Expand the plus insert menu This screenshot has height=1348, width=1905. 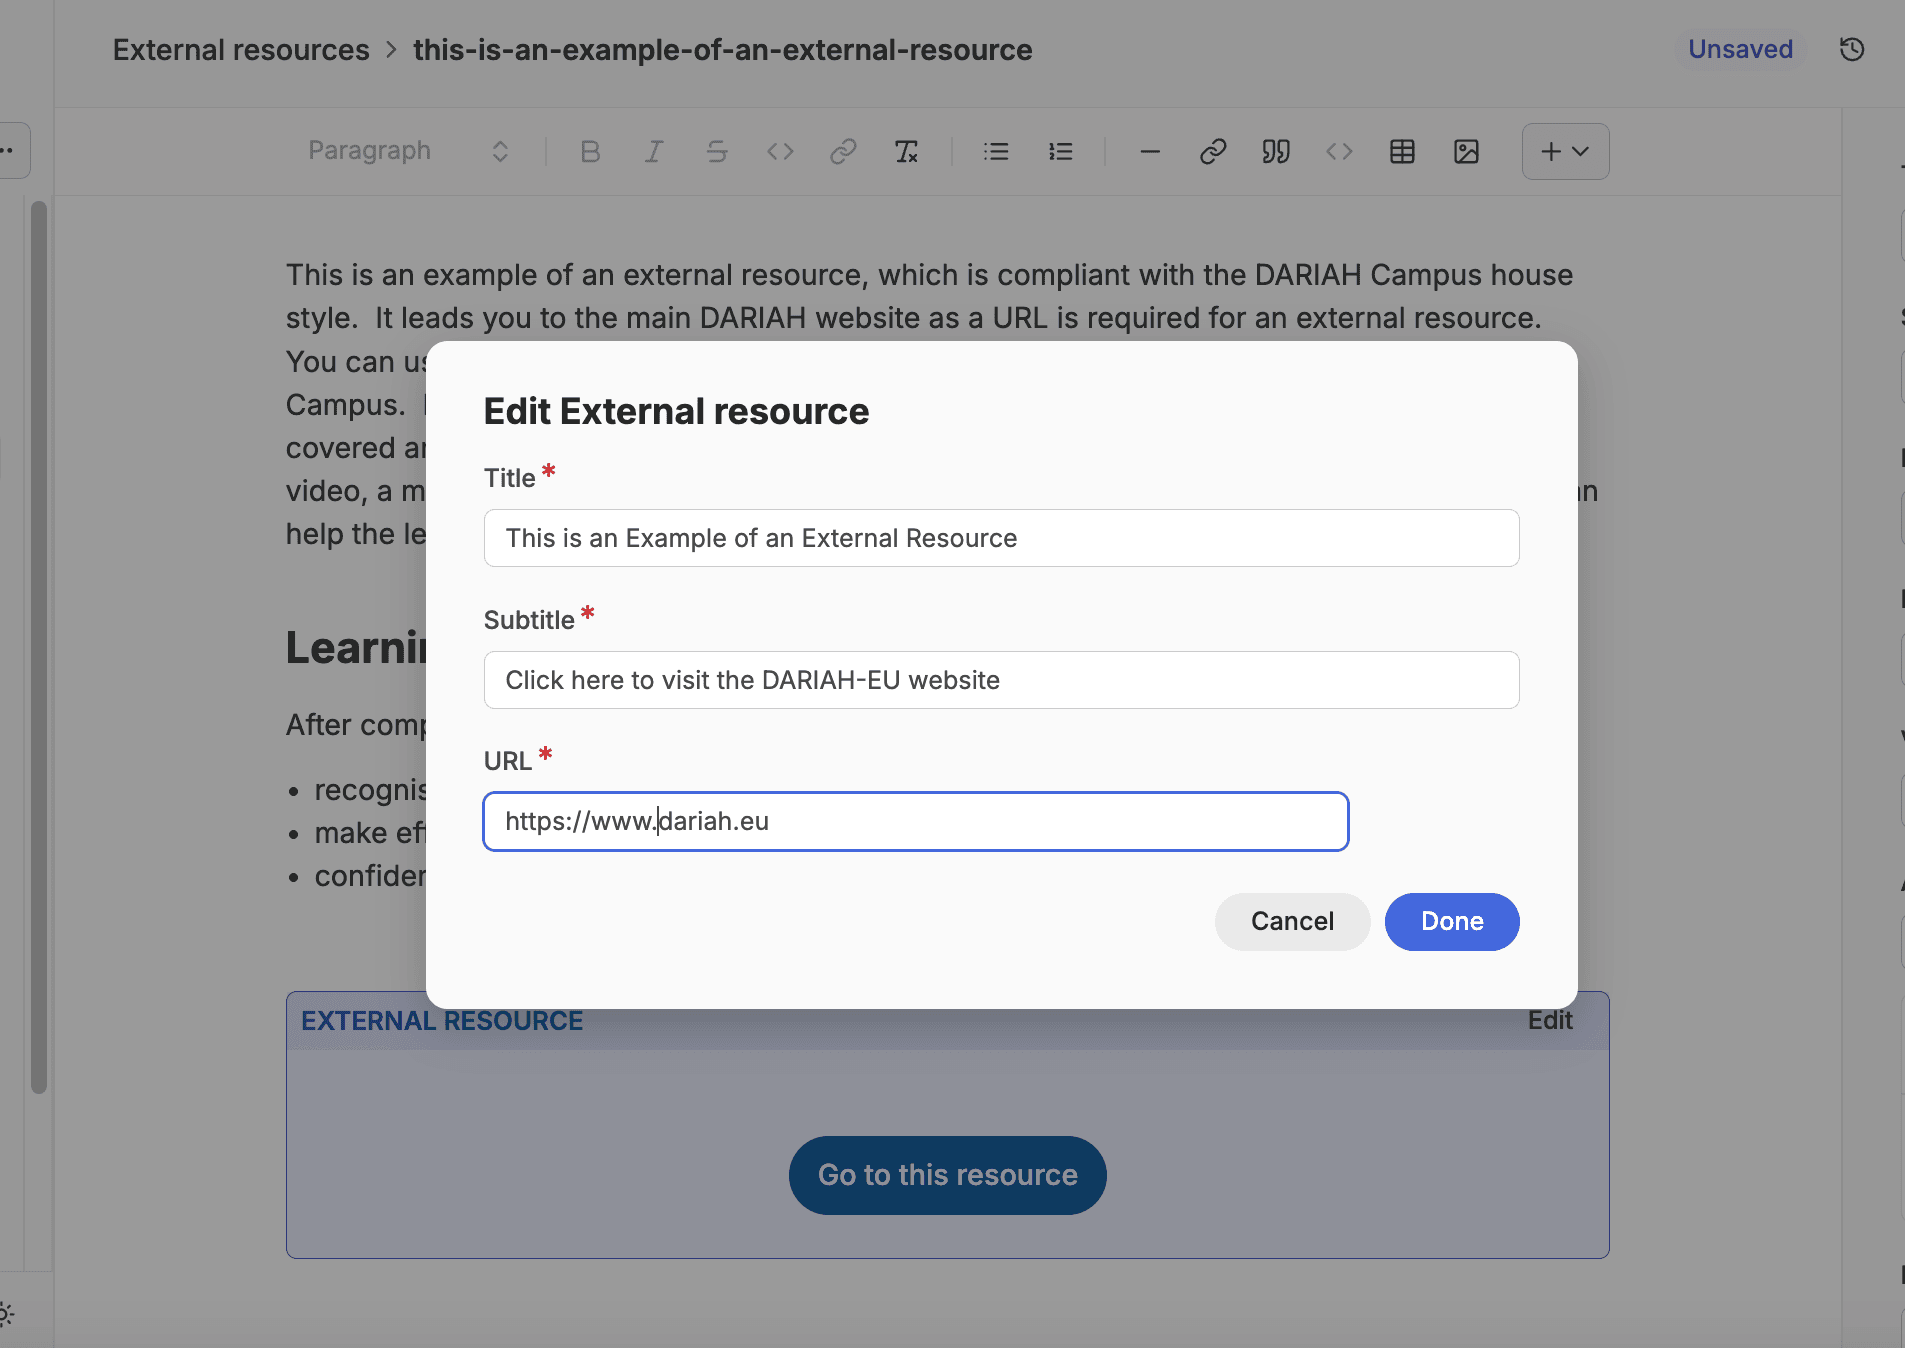tap(1565, 151)
